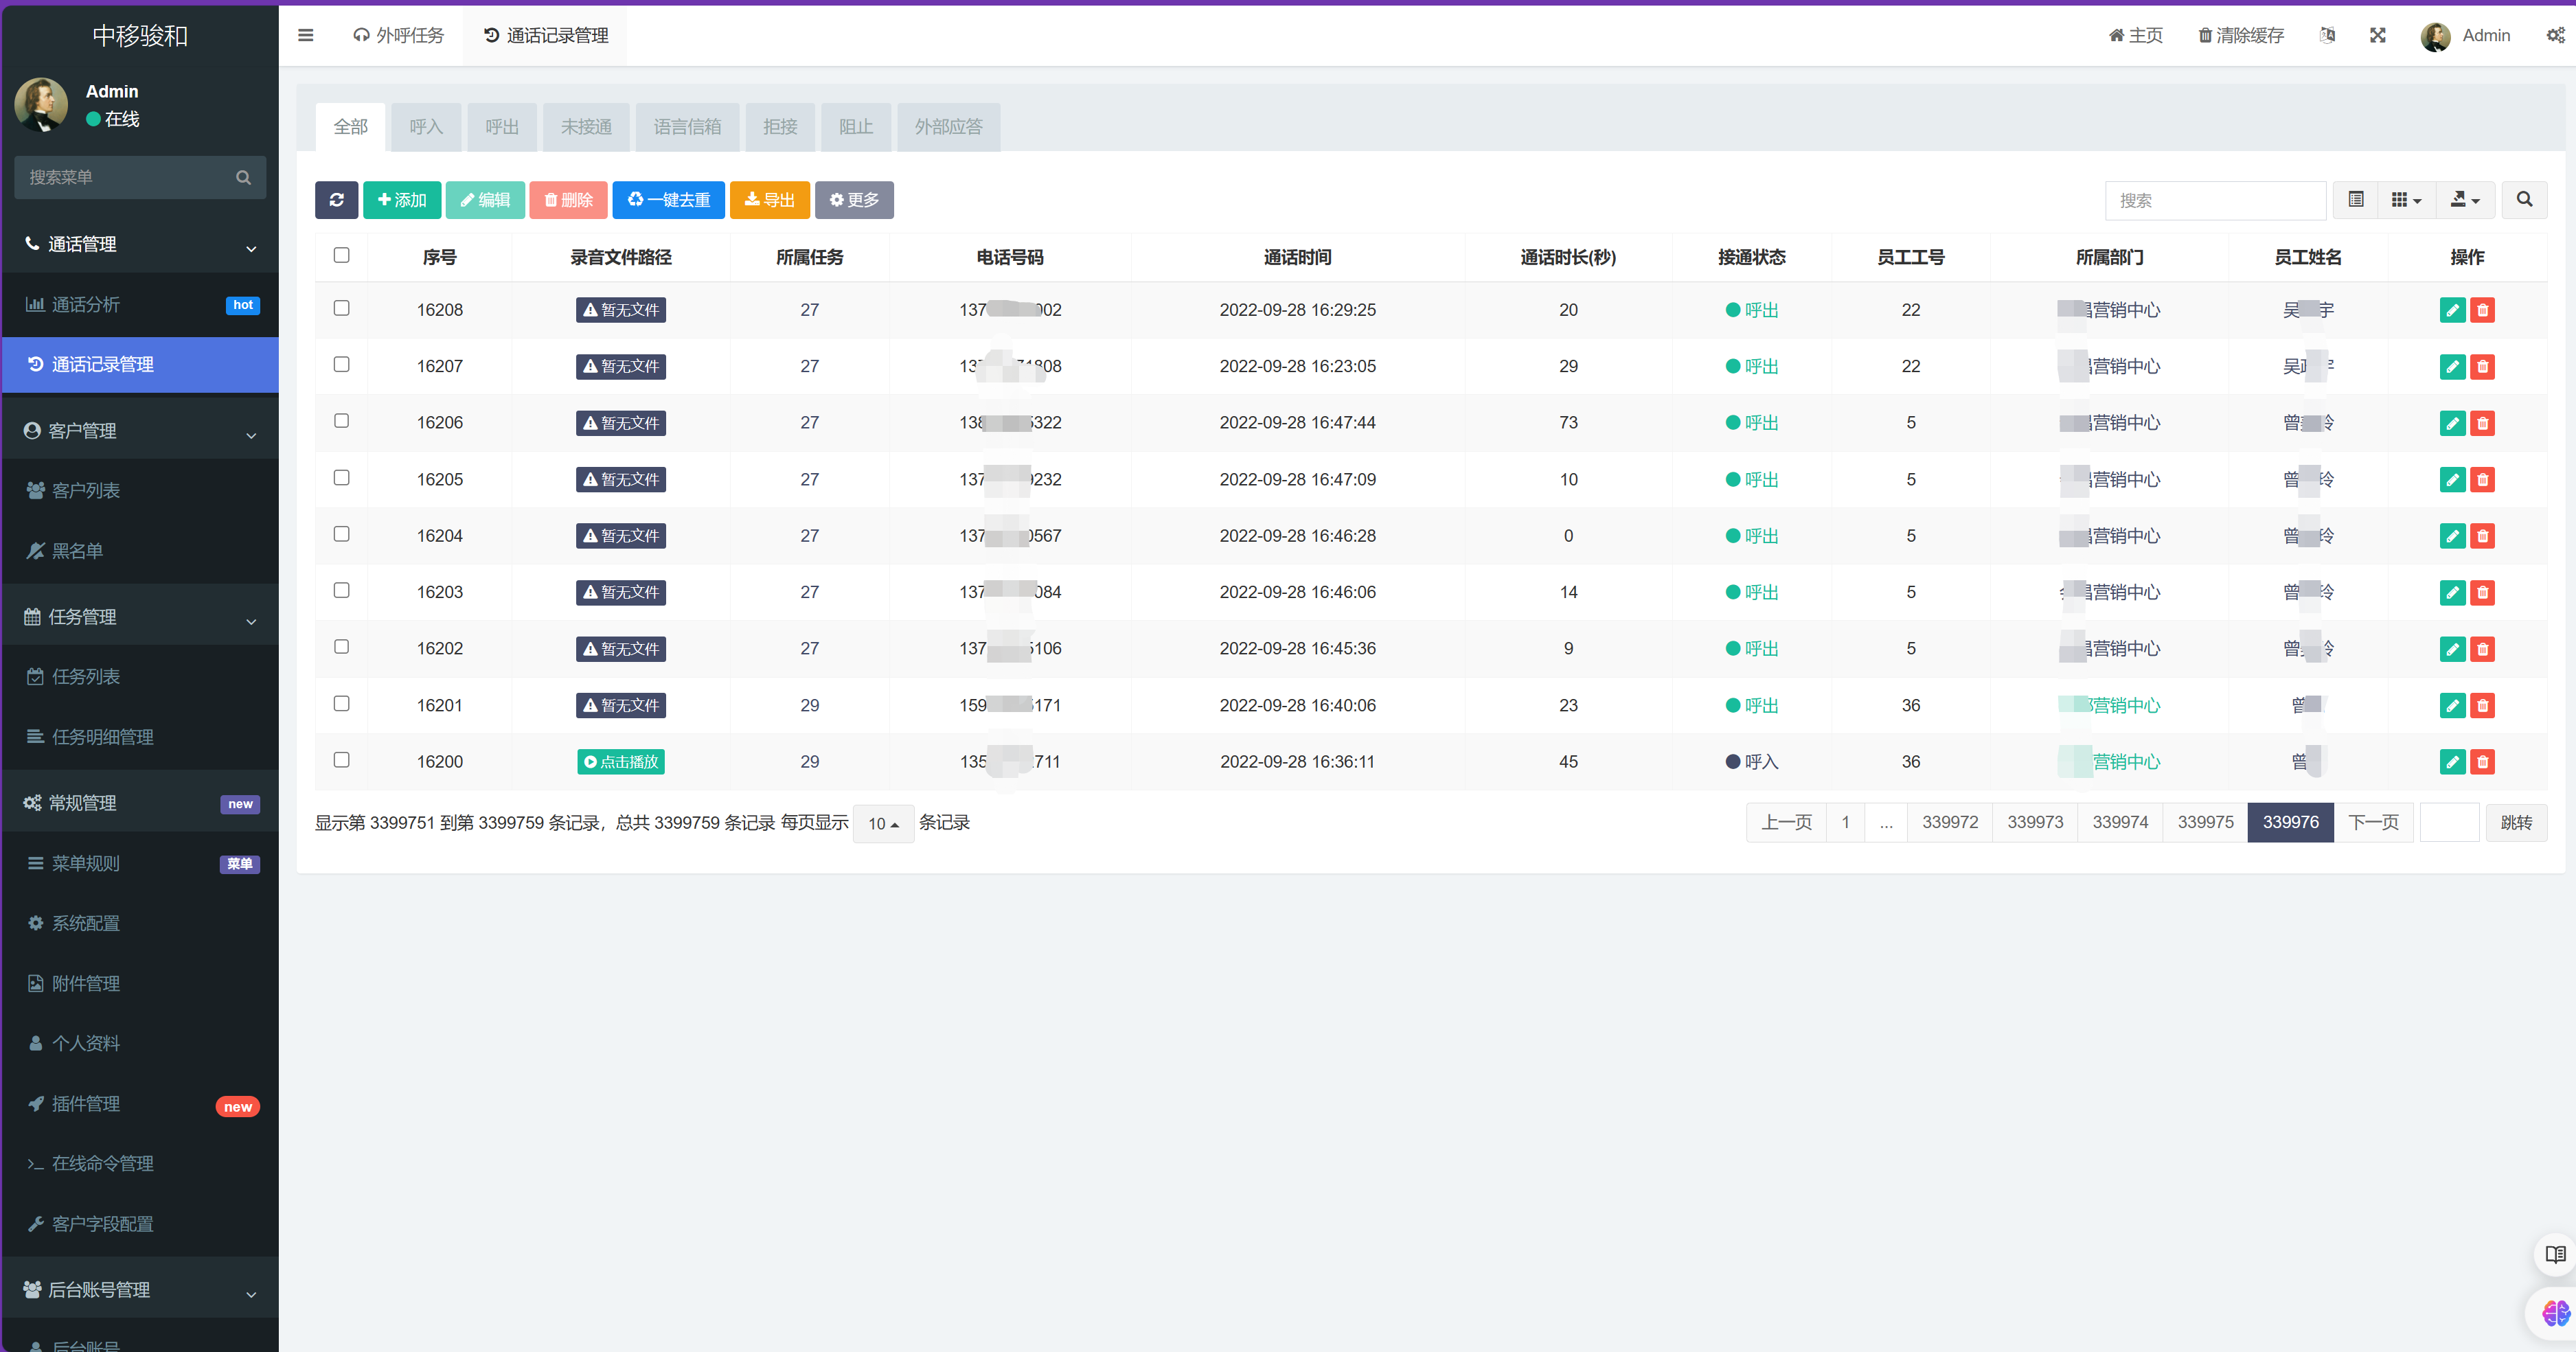Viewport: 2576px width, 1352px height.
Task: Check the row 16205 checkbox
Action: [341, 478]
